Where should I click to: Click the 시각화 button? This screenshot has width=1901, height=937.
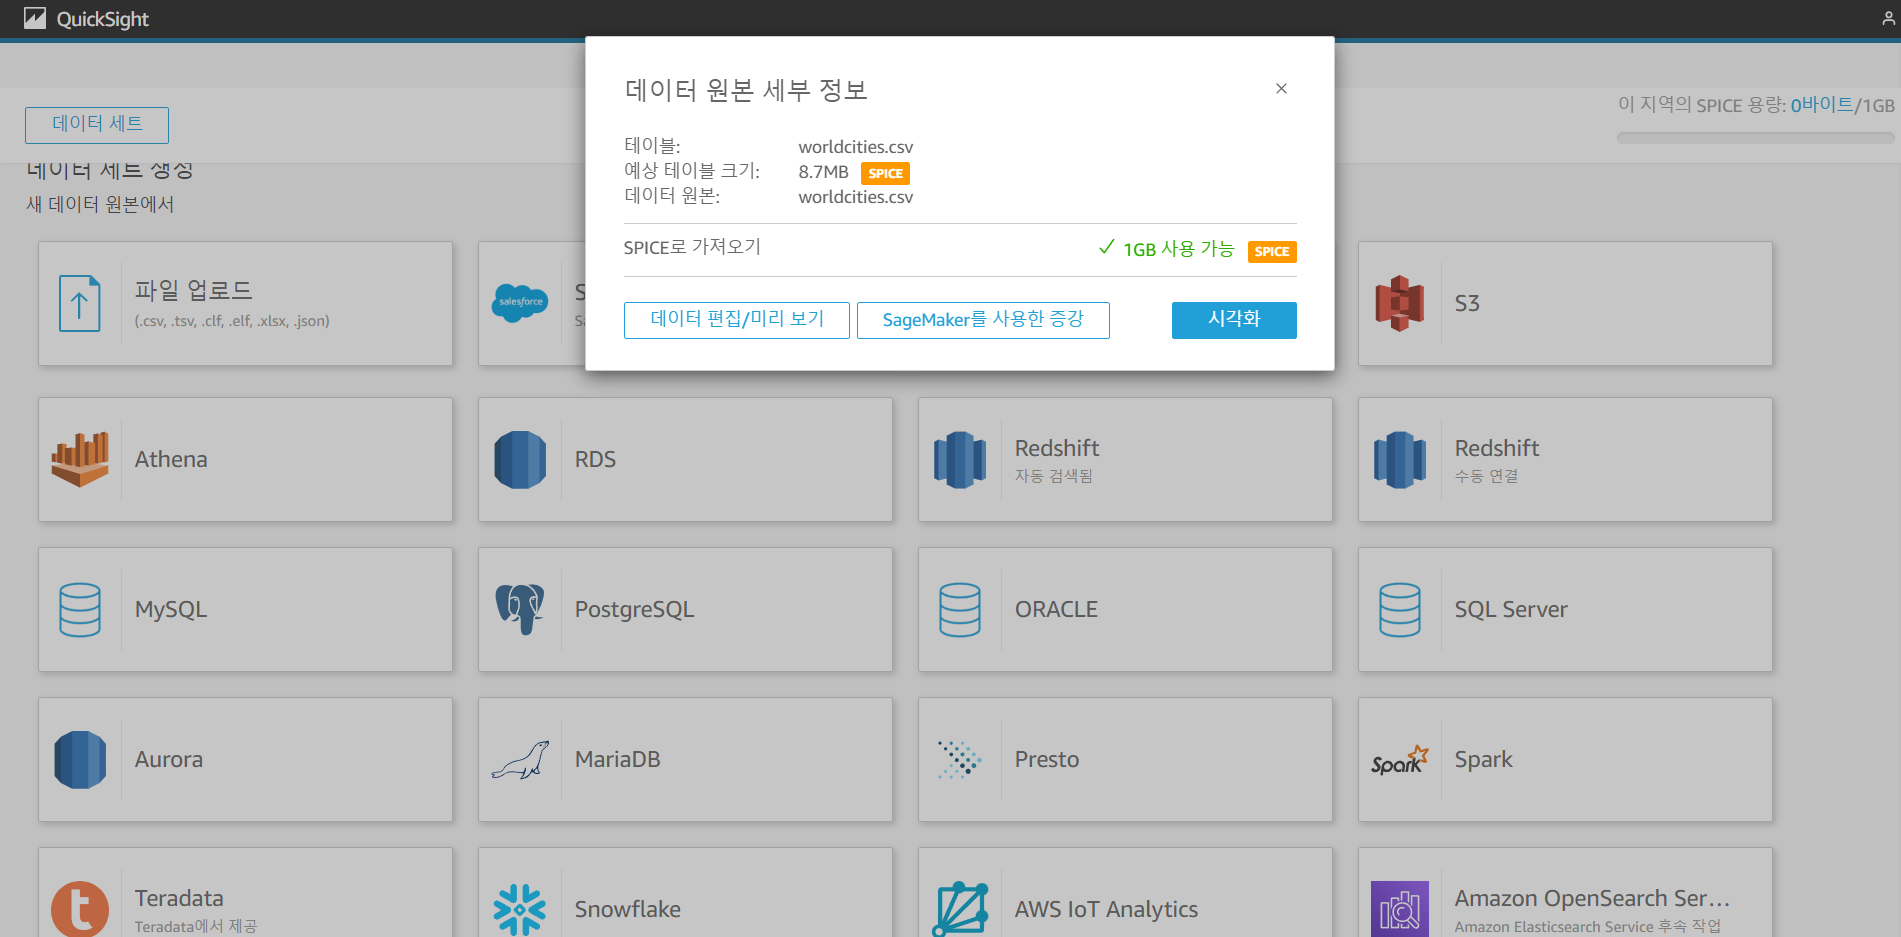click(1234, 320)
